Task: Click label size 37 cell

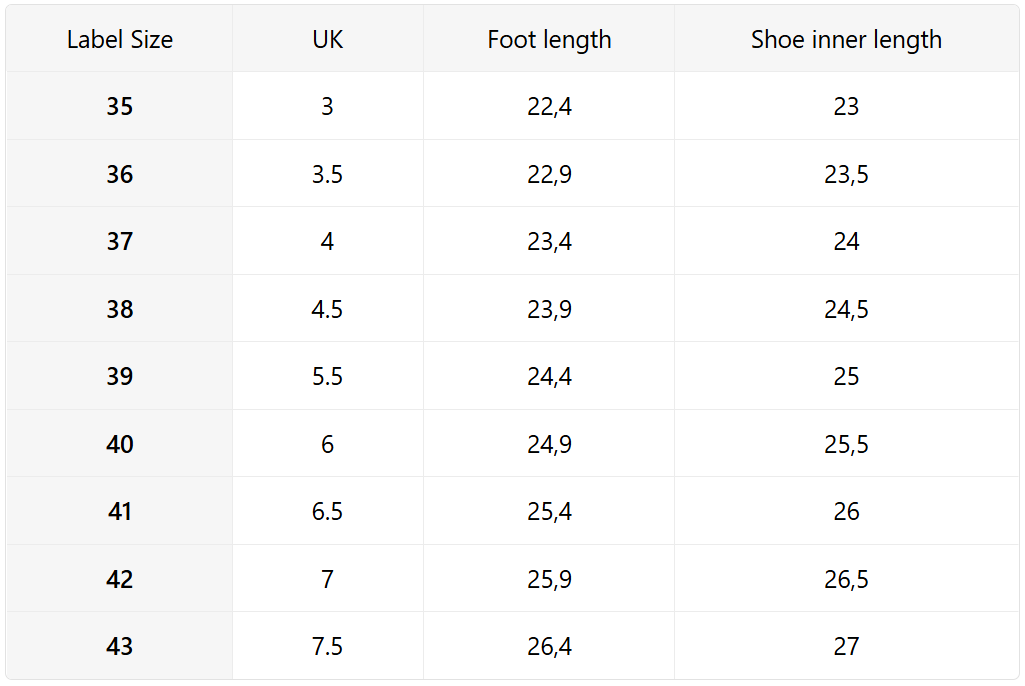Action: pyautogui.click(x=120, y=241)
